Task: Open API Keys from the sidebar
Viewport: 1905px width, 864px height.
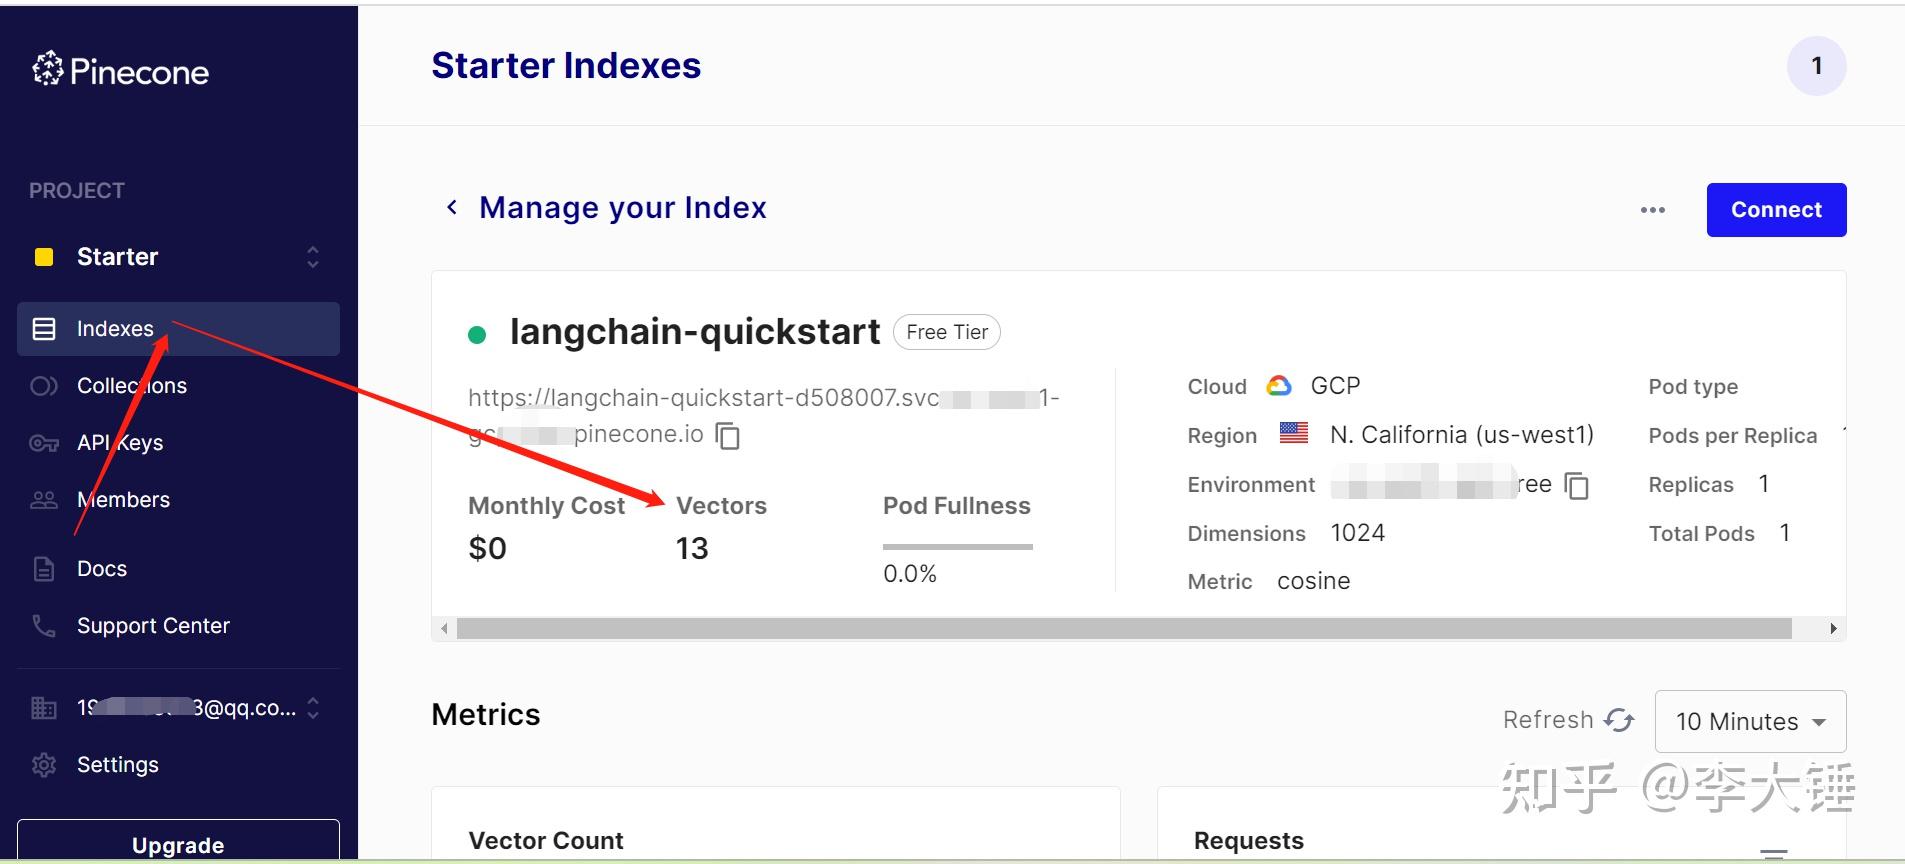Action: point(119,443)
